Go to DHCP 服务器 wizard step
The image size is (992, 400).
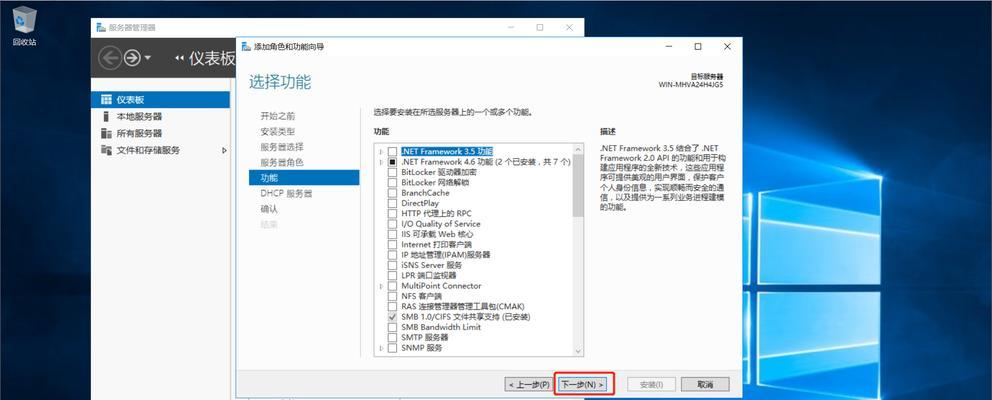pyautogui.click(x=285, y=194)
